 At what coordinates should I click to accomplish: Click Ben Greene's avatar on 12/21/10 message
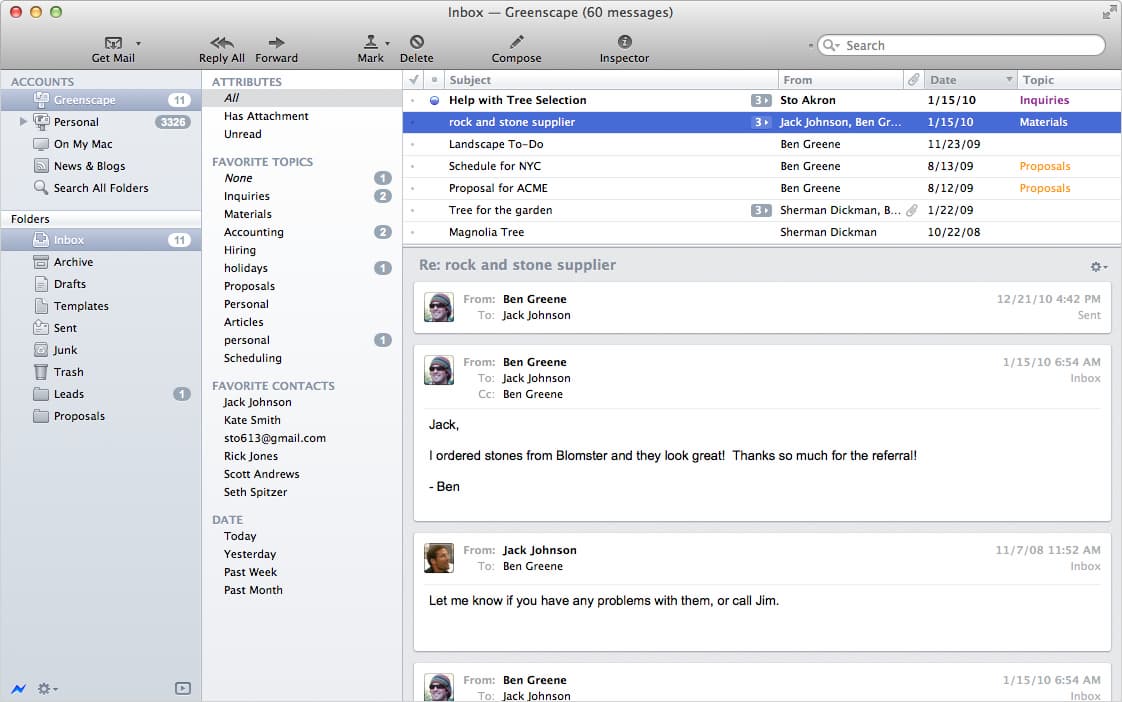pyautogui.click(x=439, y=307)
